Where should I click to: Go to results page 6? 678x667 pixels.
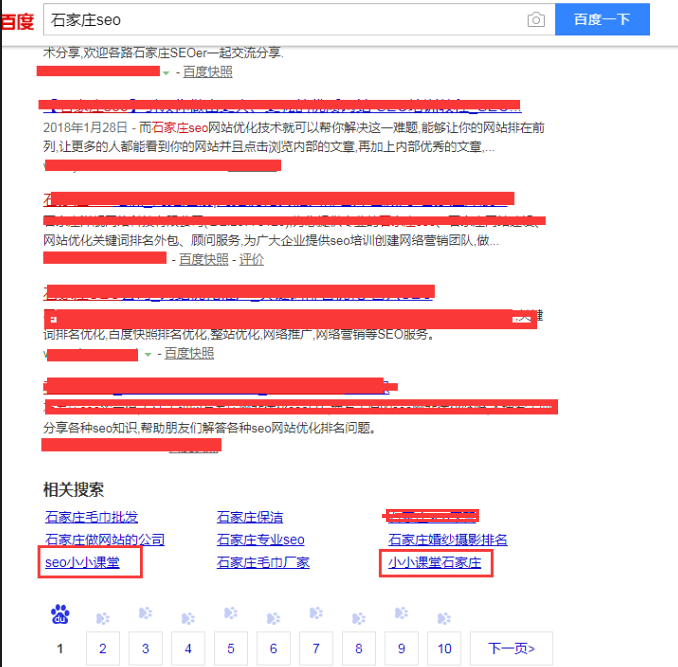pyautogui.click(x=273, y=648)
